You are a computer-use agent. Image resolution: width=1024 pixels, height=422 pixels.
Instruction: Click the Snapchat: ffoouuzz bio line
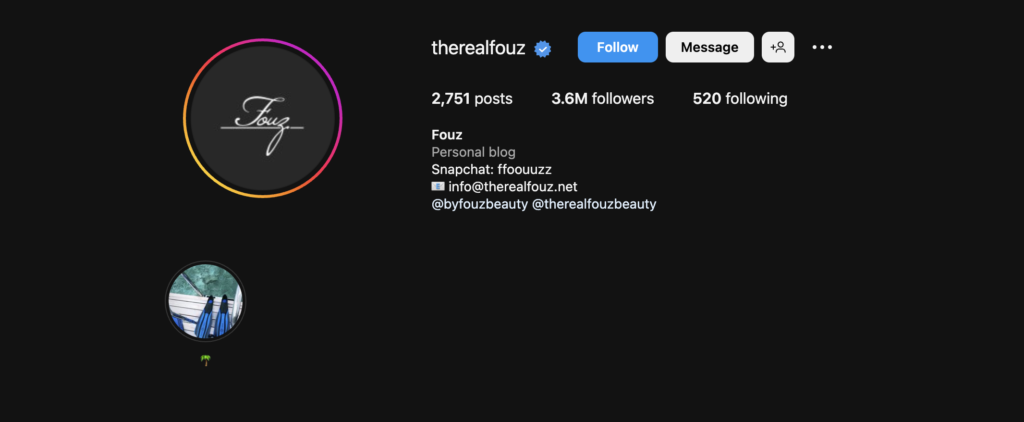click(x=492, y=170)
